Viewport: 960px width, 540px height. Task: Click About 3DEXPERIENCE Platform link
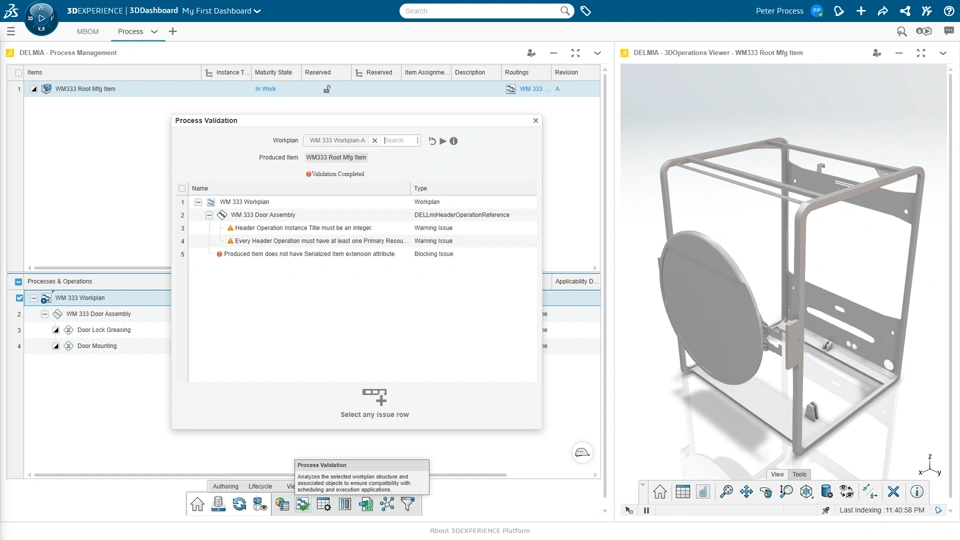point(480,531)
